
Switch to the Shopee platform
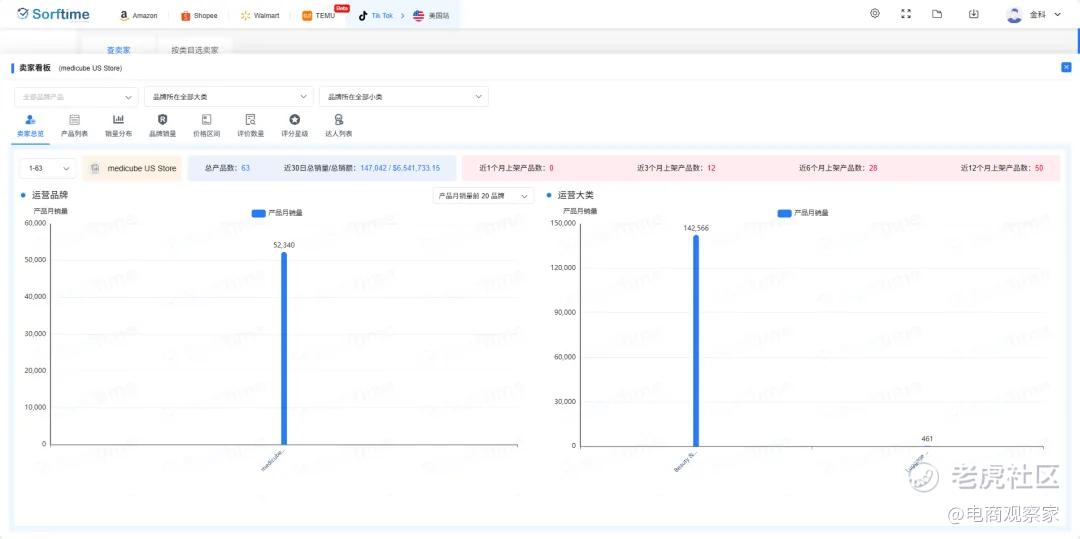[199, 15]
